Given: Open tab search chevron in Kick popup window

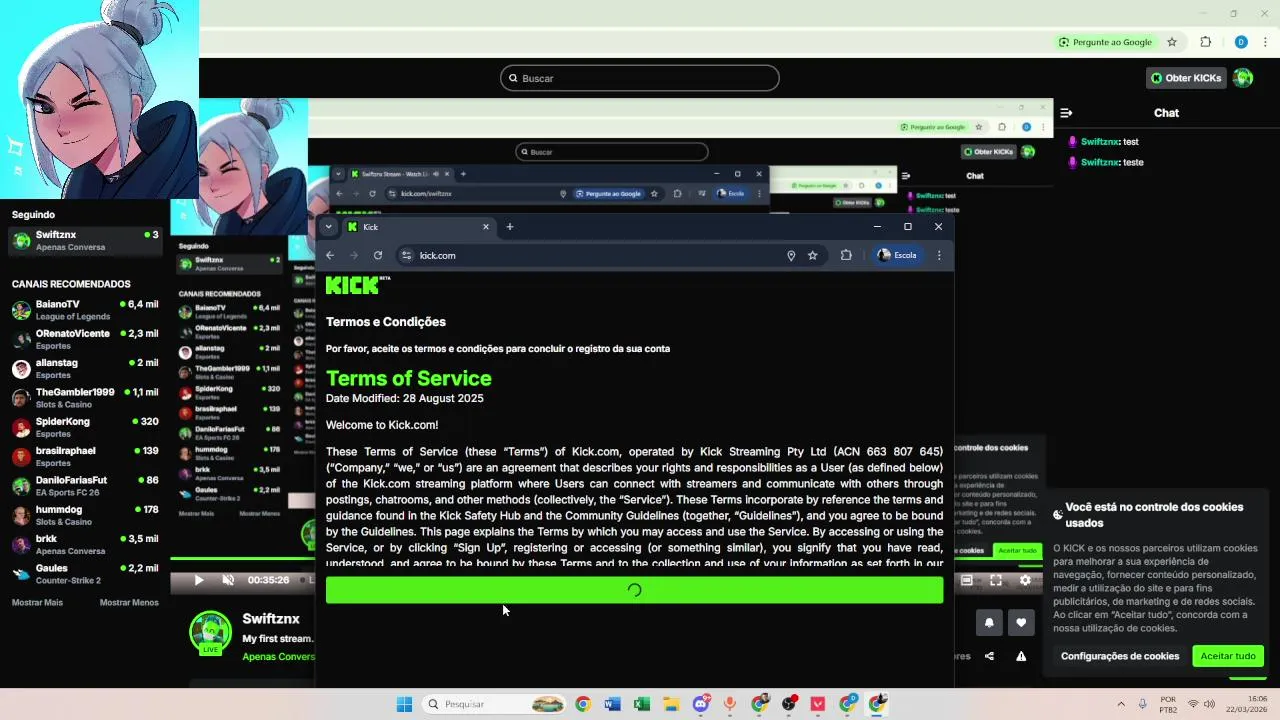Looking at the screenshot, I should [328, 227].
